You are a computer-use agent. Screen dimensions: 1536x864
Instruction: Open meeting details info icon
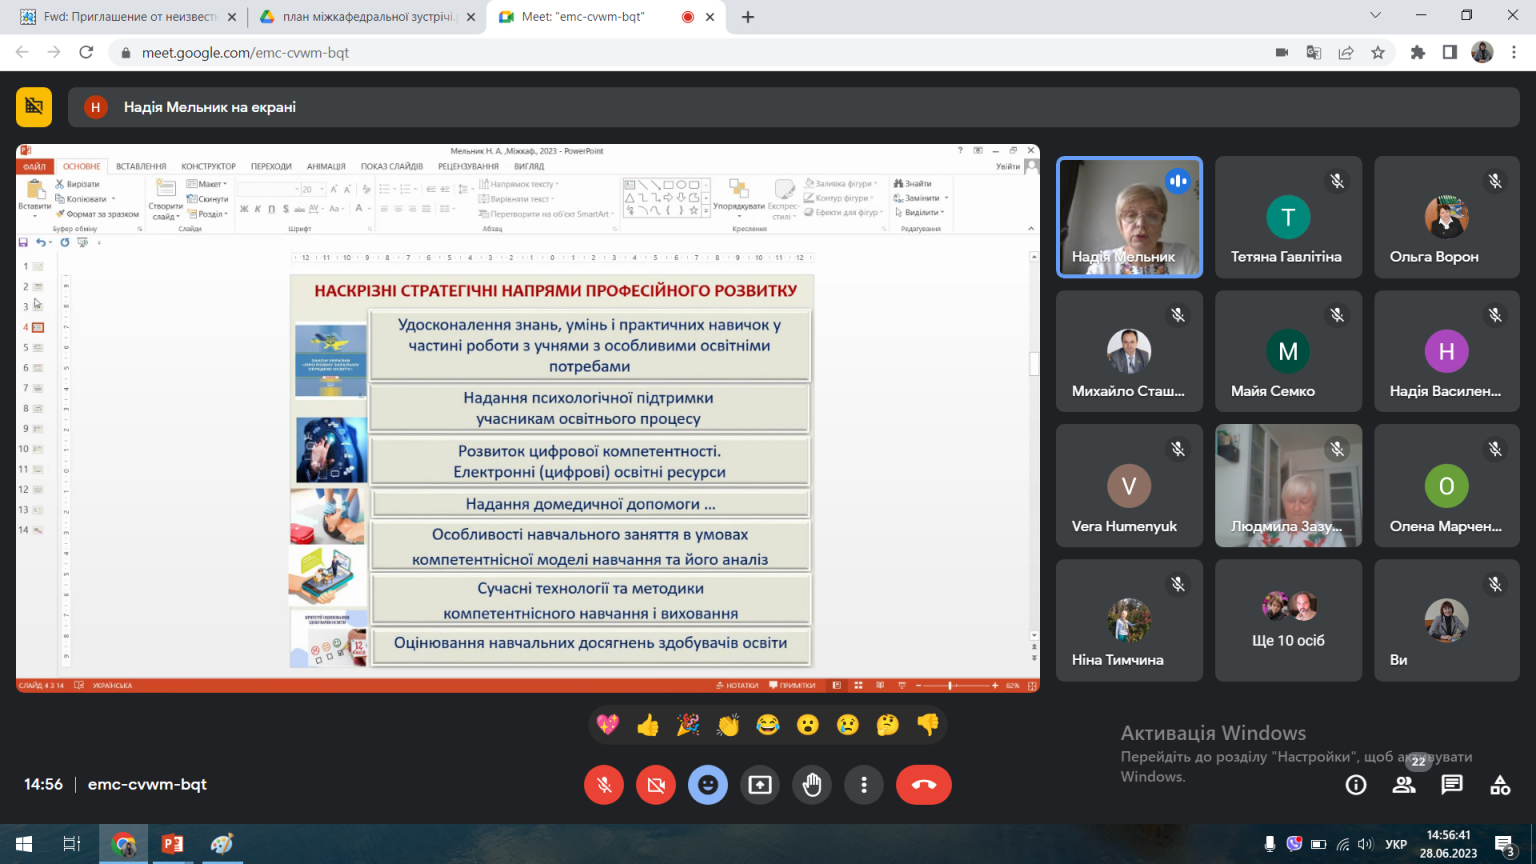[1356, 785]
